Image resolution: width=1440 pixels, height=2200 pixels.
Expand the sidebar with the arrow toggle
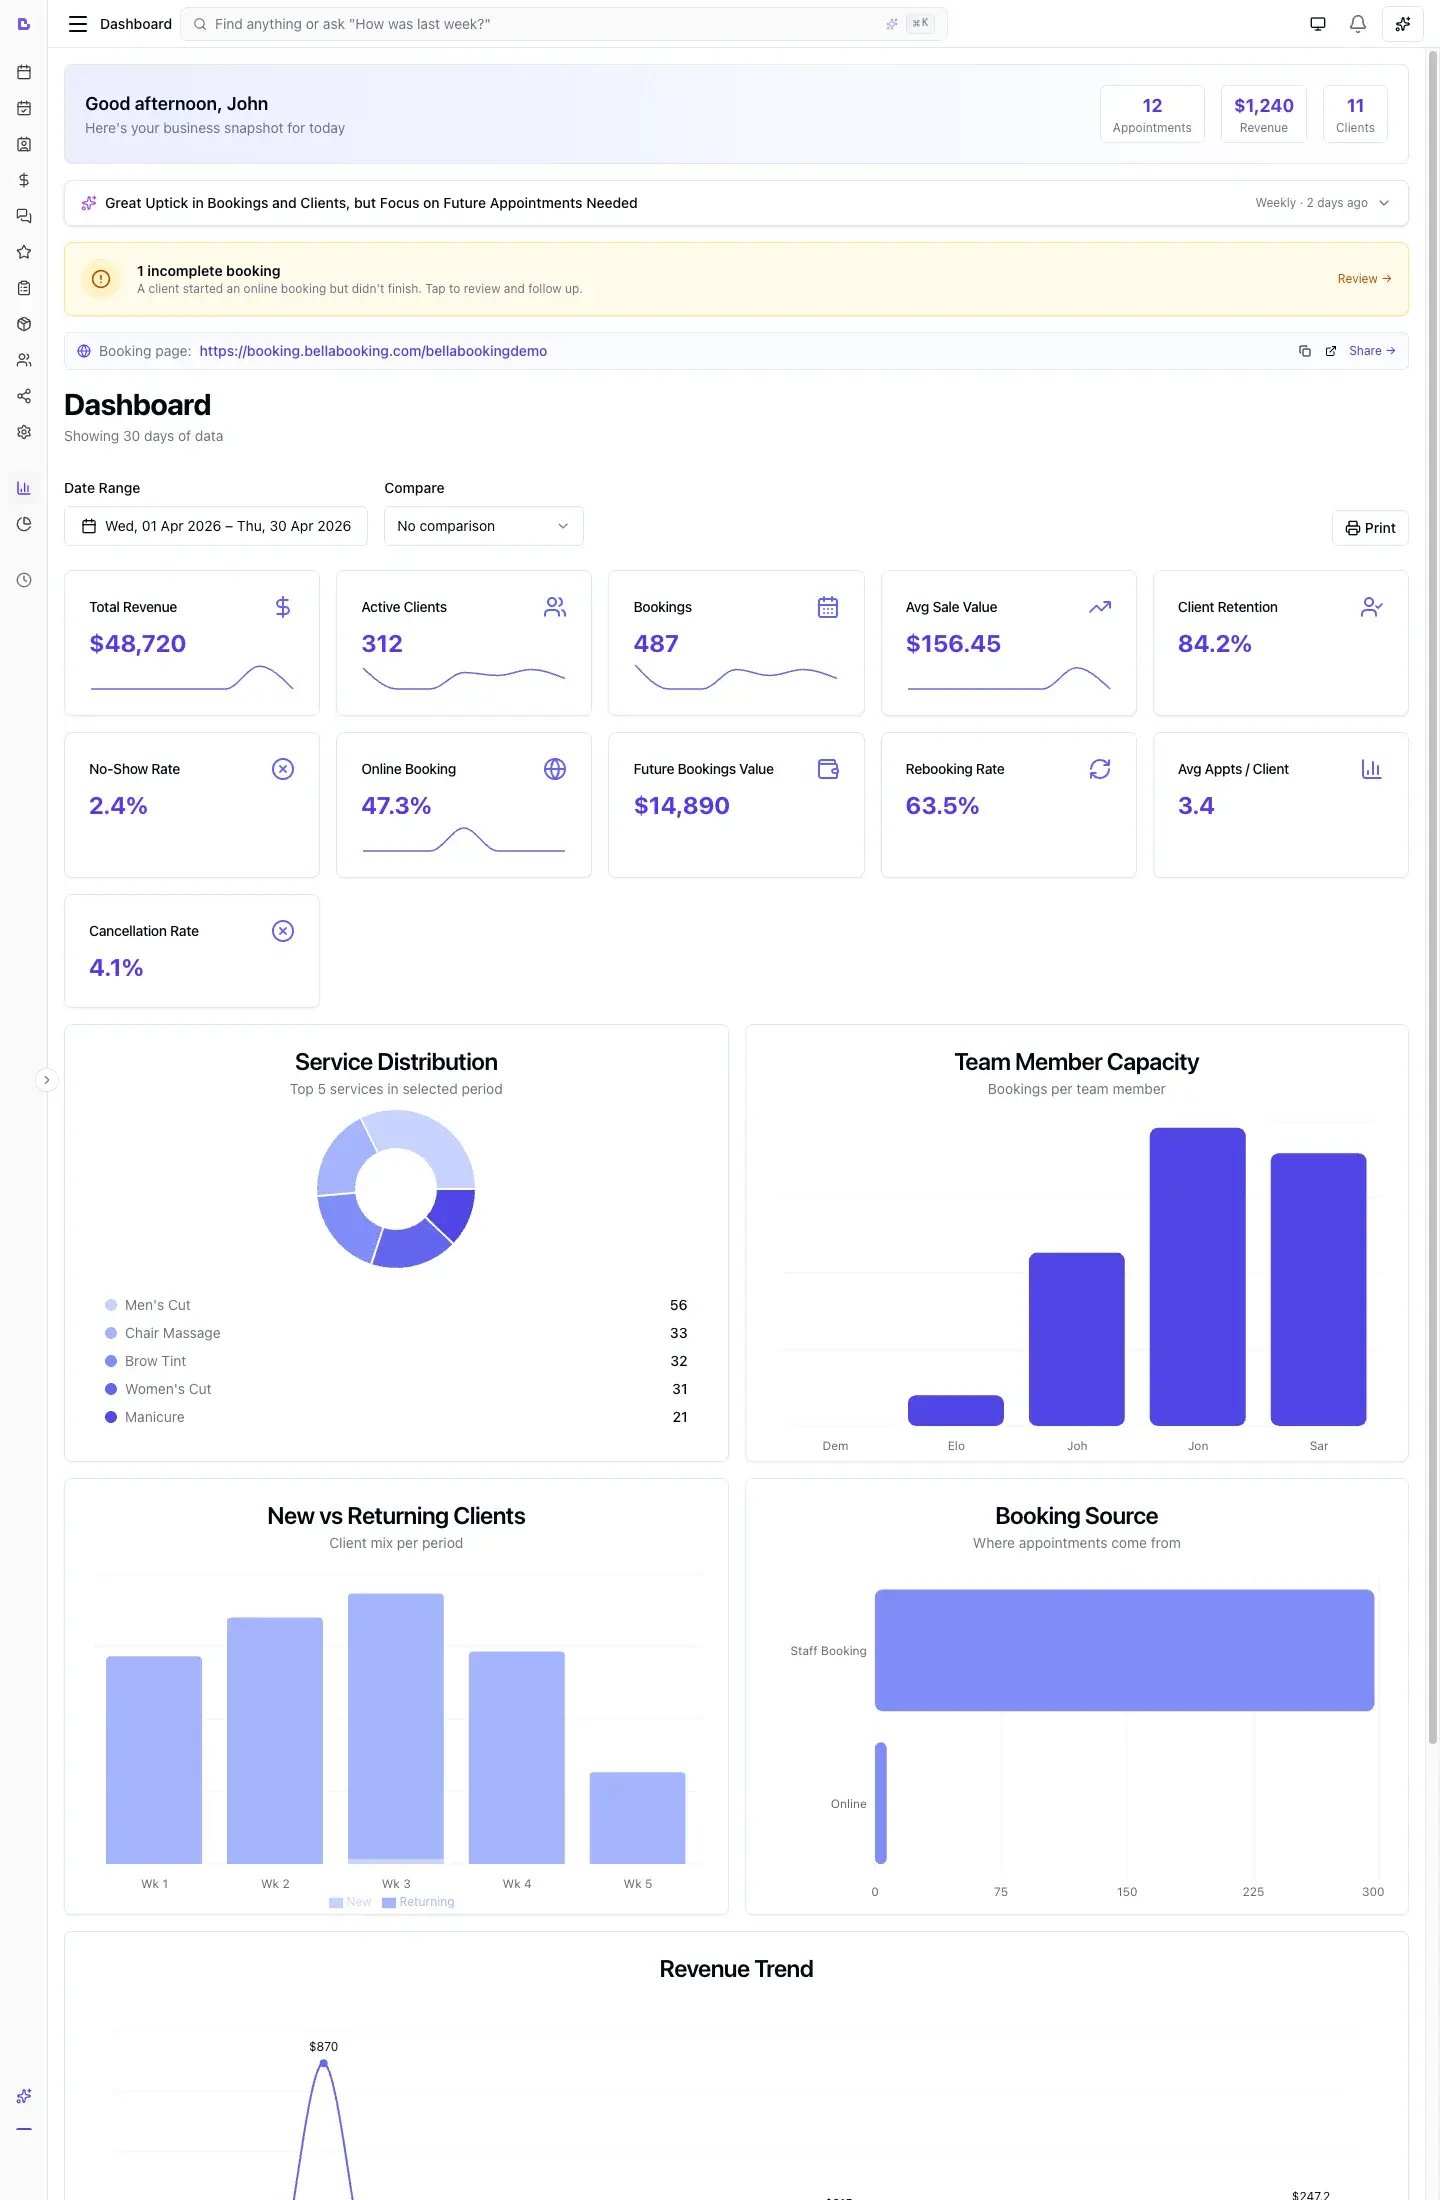click(46, 1080)
